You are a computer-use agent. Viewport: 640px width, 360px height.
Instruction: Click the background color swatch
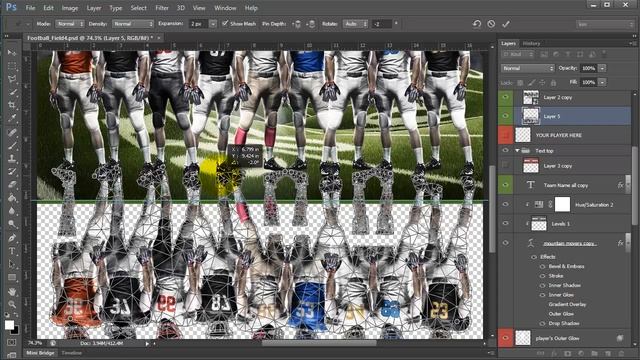click(15, 330)
